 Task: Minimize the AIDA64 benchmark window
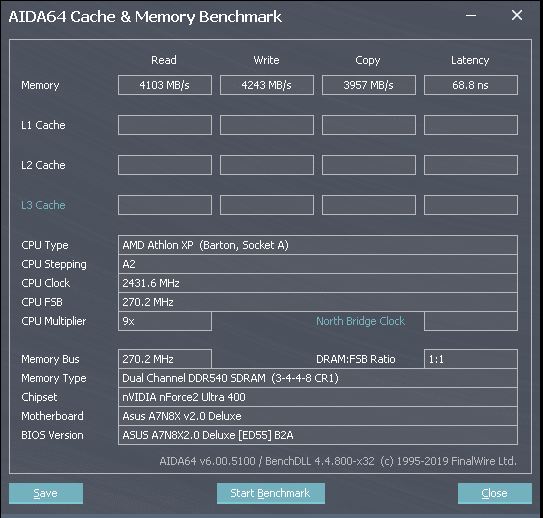[471, 16]
